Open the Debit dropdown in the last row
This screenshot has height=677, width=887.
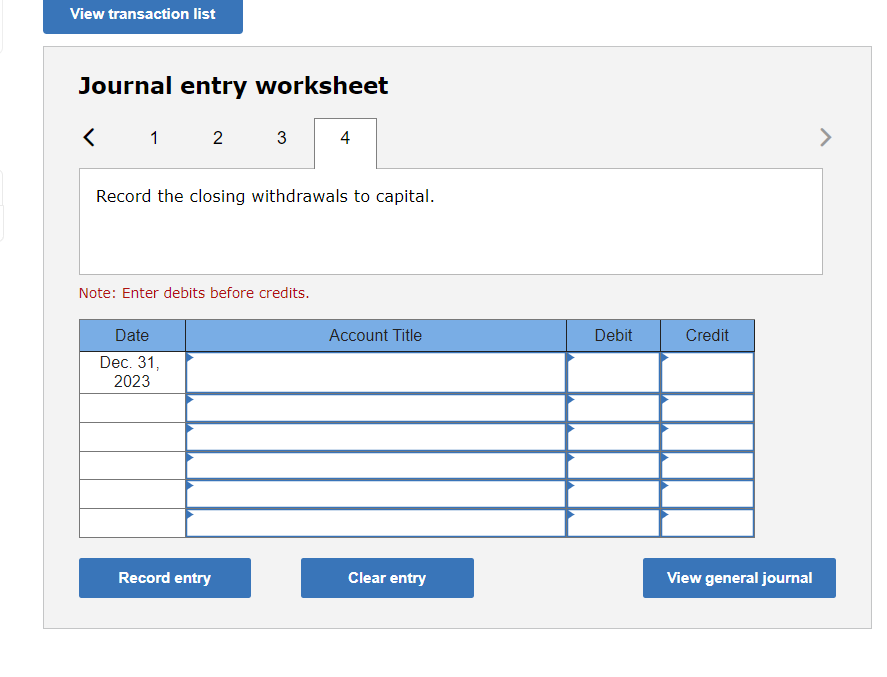(x=570, y=513)
